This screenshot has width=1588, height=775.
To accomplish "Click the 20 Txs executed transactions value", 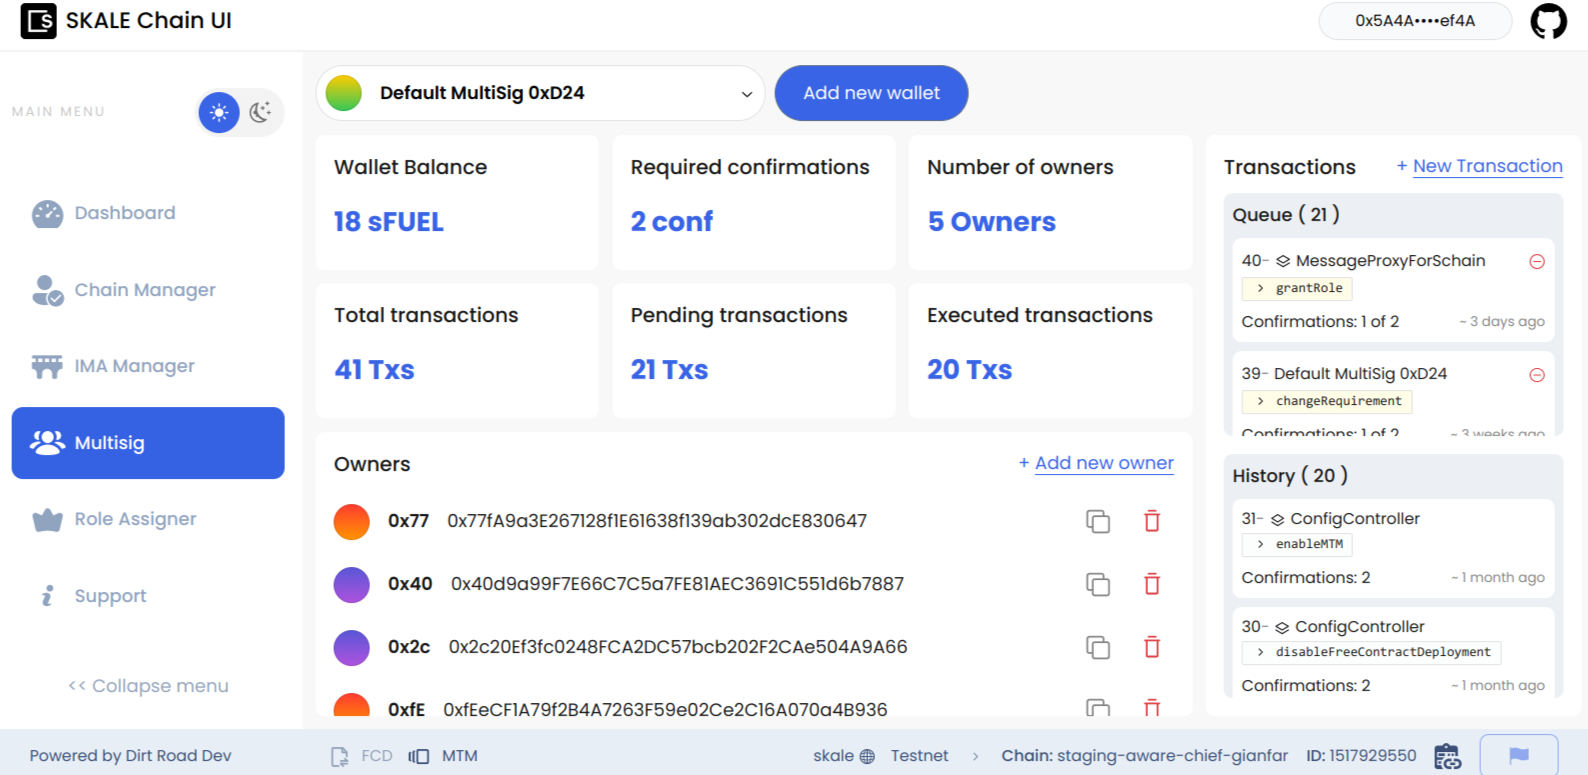I will (x=970, y=370).
